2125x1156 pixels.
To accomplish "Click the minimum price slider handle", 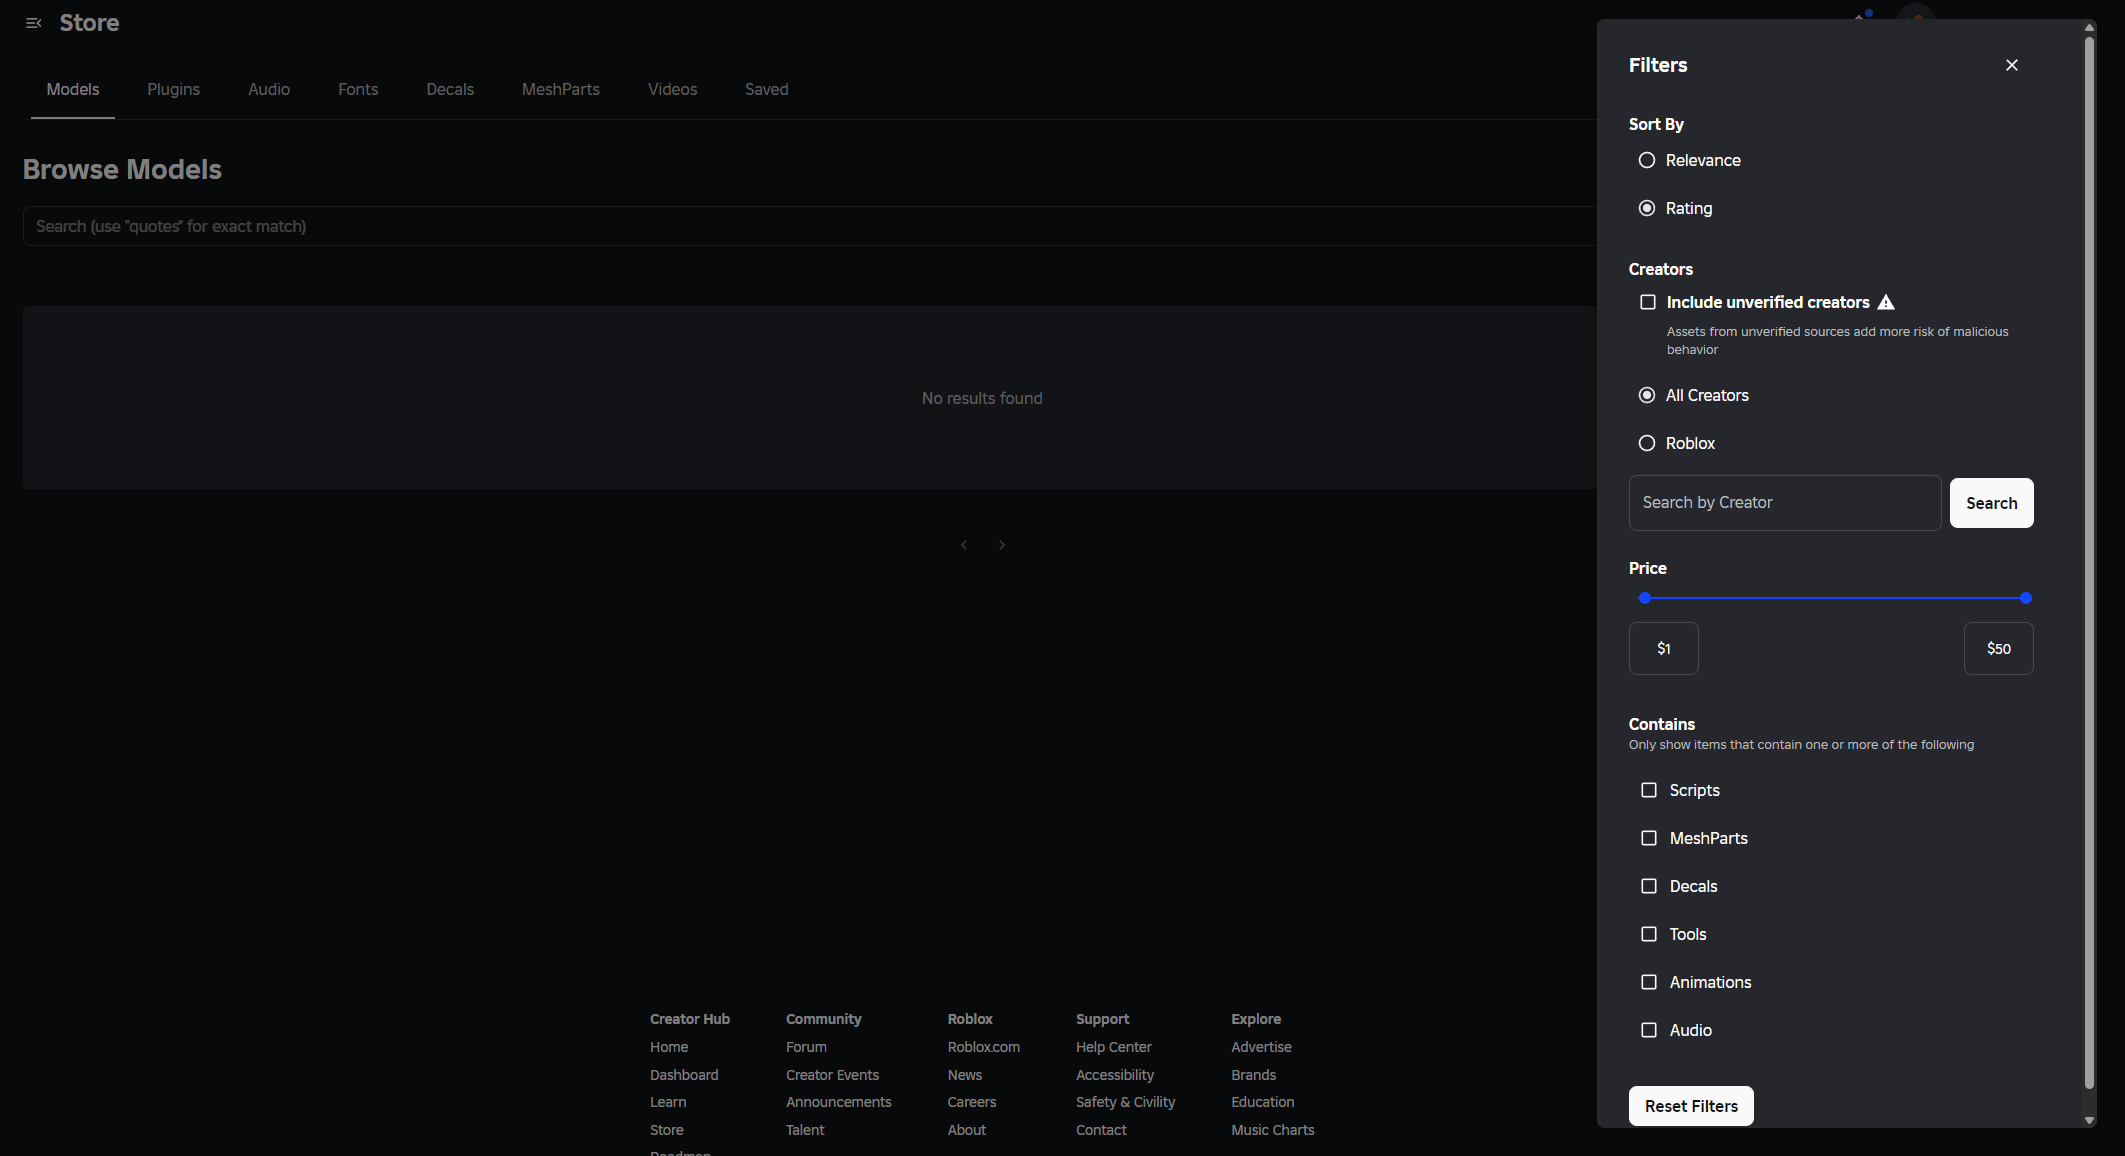I will tap(1645, 598).
